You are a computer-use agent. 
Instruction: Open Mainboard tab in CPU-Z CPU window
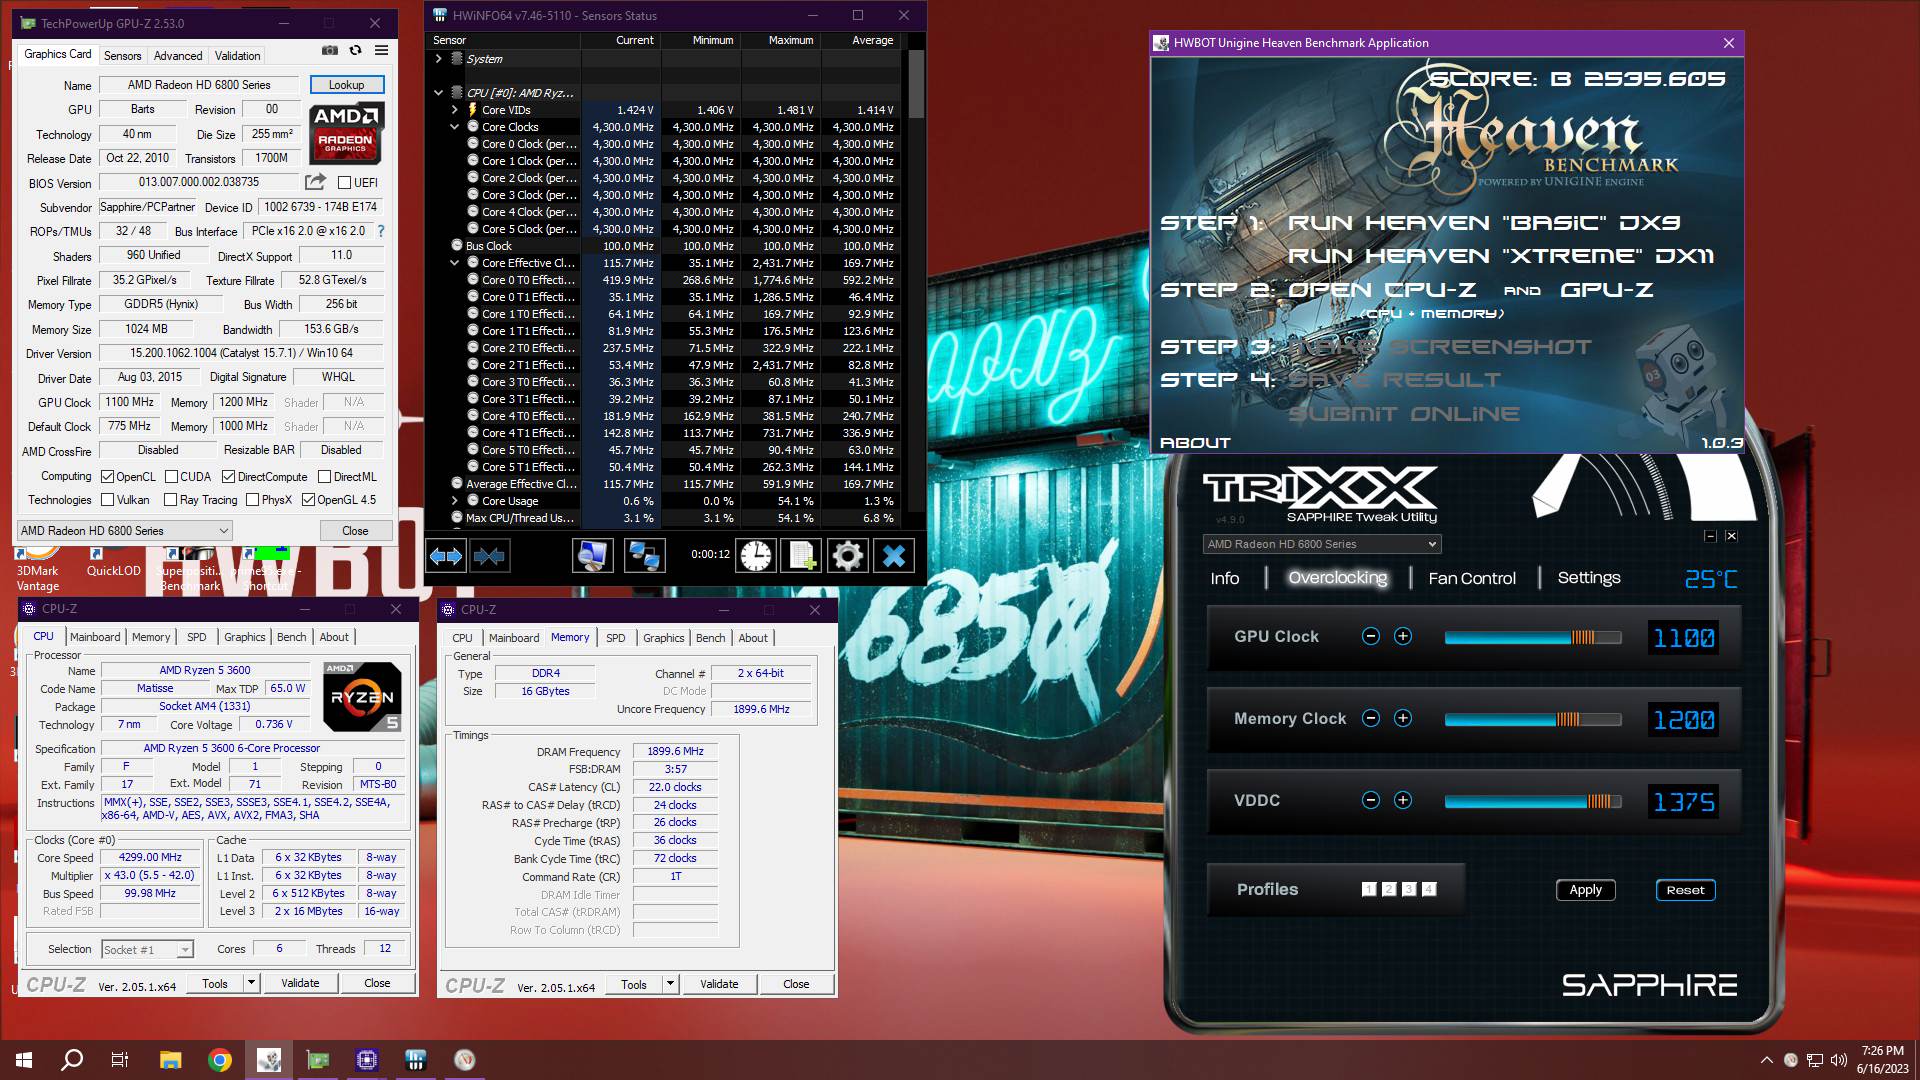95,637
